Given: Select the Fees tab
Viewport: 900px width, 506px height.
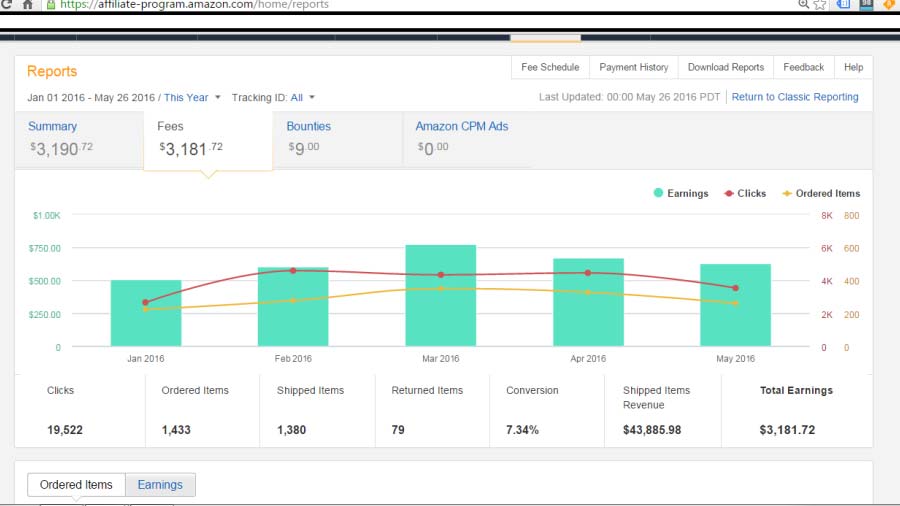Looking at the screenshot, I should tap(208, 139).
